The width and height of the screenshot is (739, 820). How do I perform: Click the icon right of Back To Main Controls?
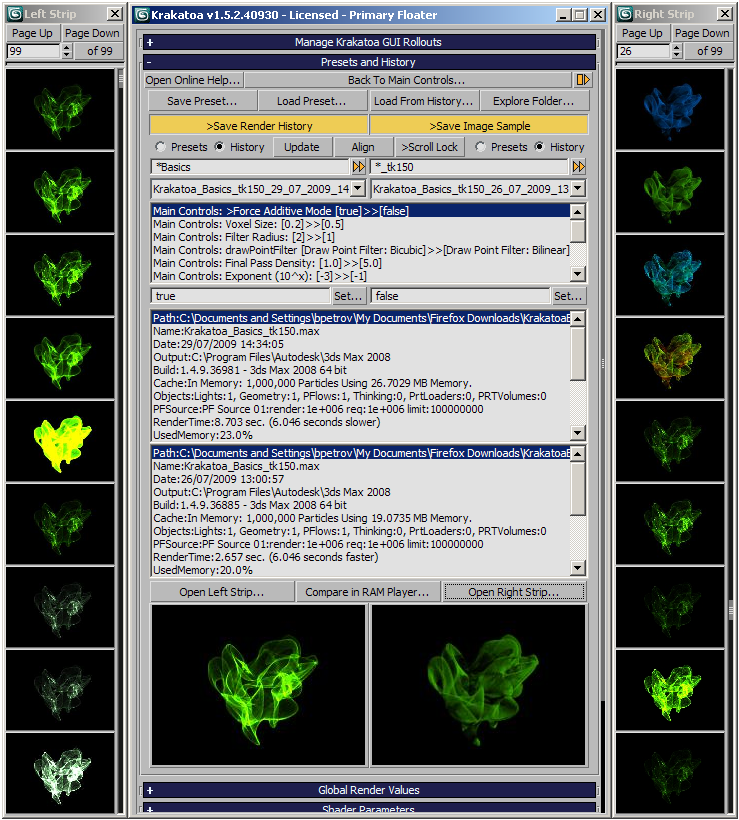pyautogui.click(x=583, y=80)
